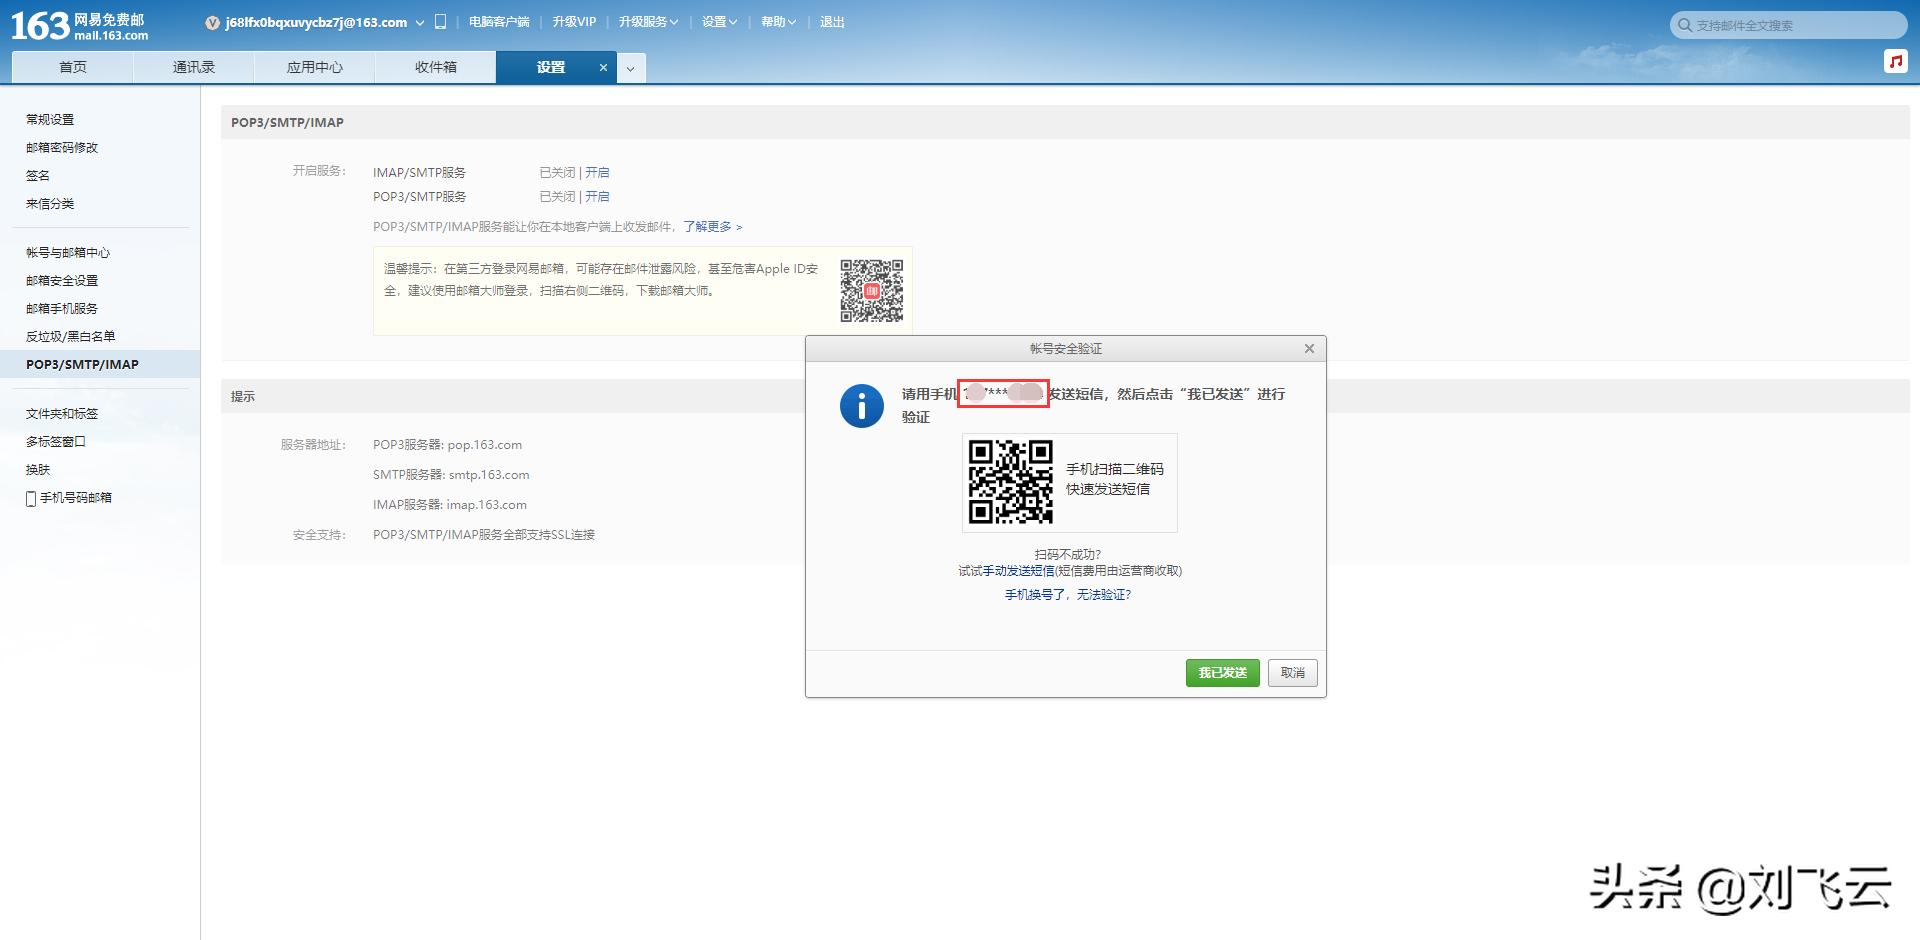Close the 设置 tab with its X
Image resolution: width=1920 pixels, height=940 pixels.
coord(603,68)
